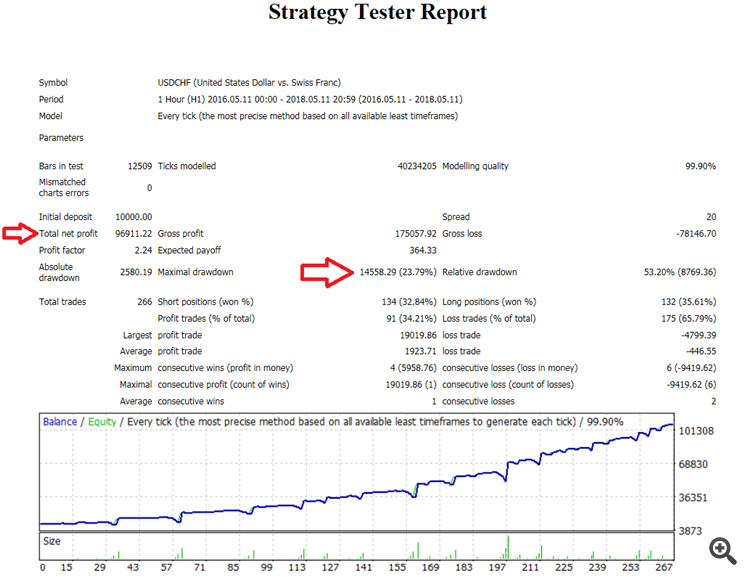Click the chart axis value 101308
Screen dimensions: 750x577
tap(696, 431)
